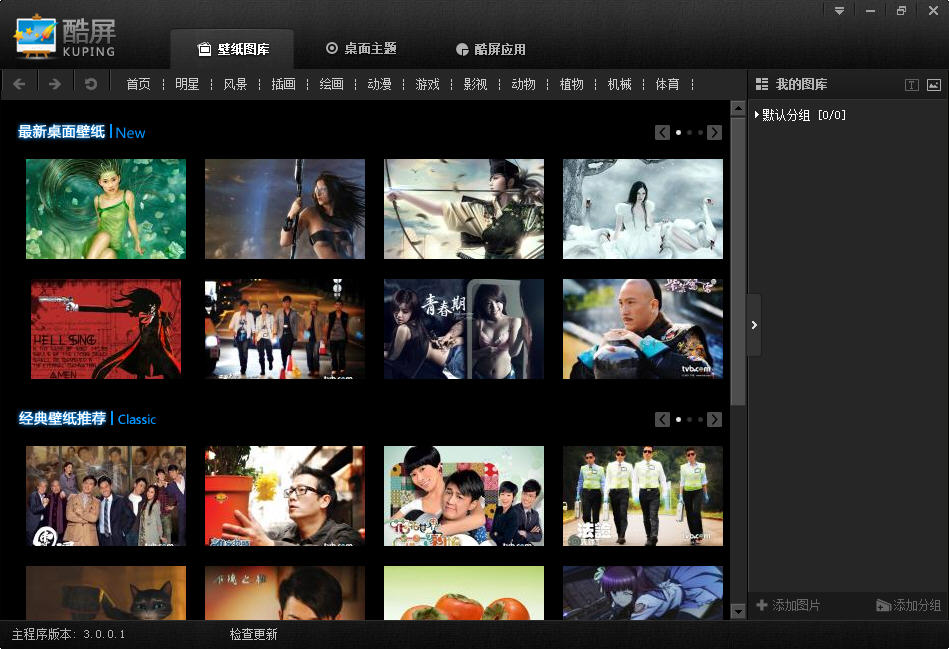Click scrollbar down arrow

pos(737,611)
